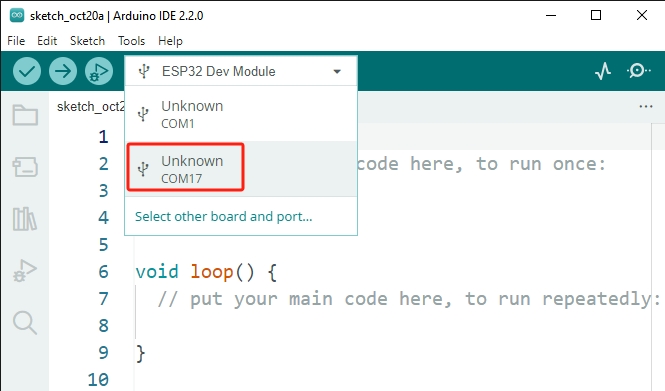
Task: Open the Search sidebar panel
Action: pos(25,323)
